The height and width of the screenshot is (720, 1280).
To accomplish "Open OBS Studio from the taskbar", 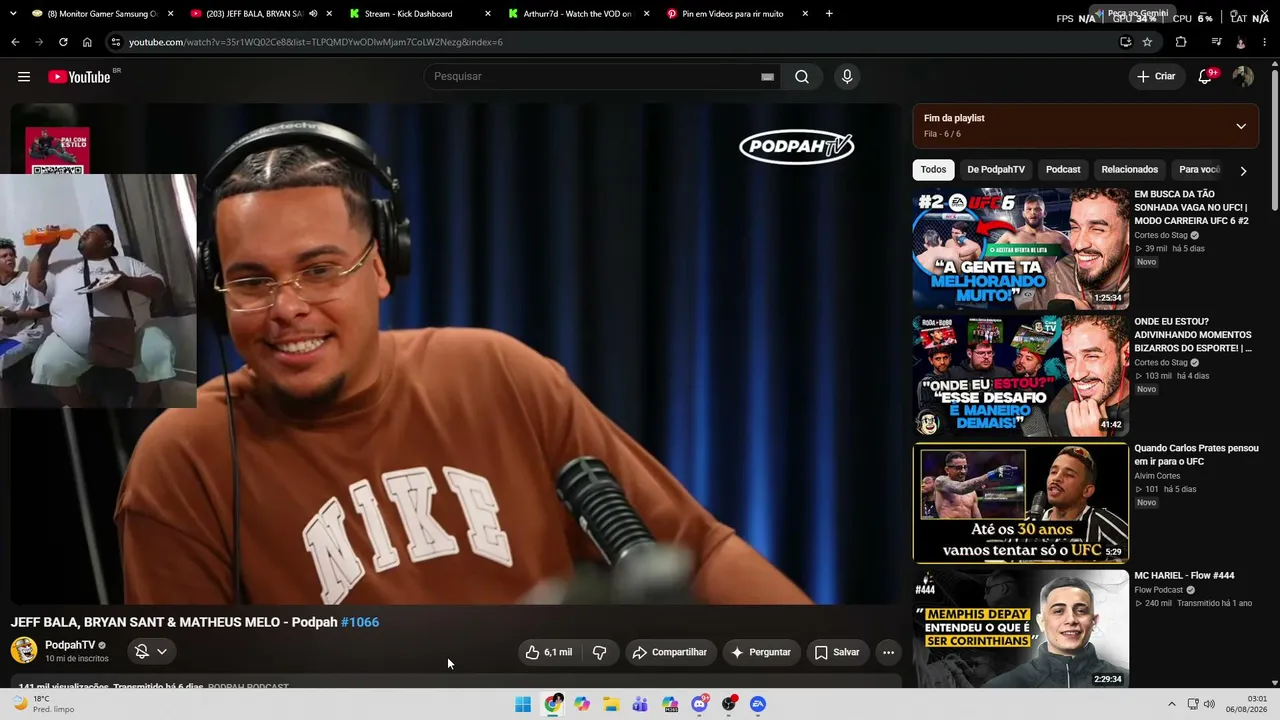I will pos(729,704).
